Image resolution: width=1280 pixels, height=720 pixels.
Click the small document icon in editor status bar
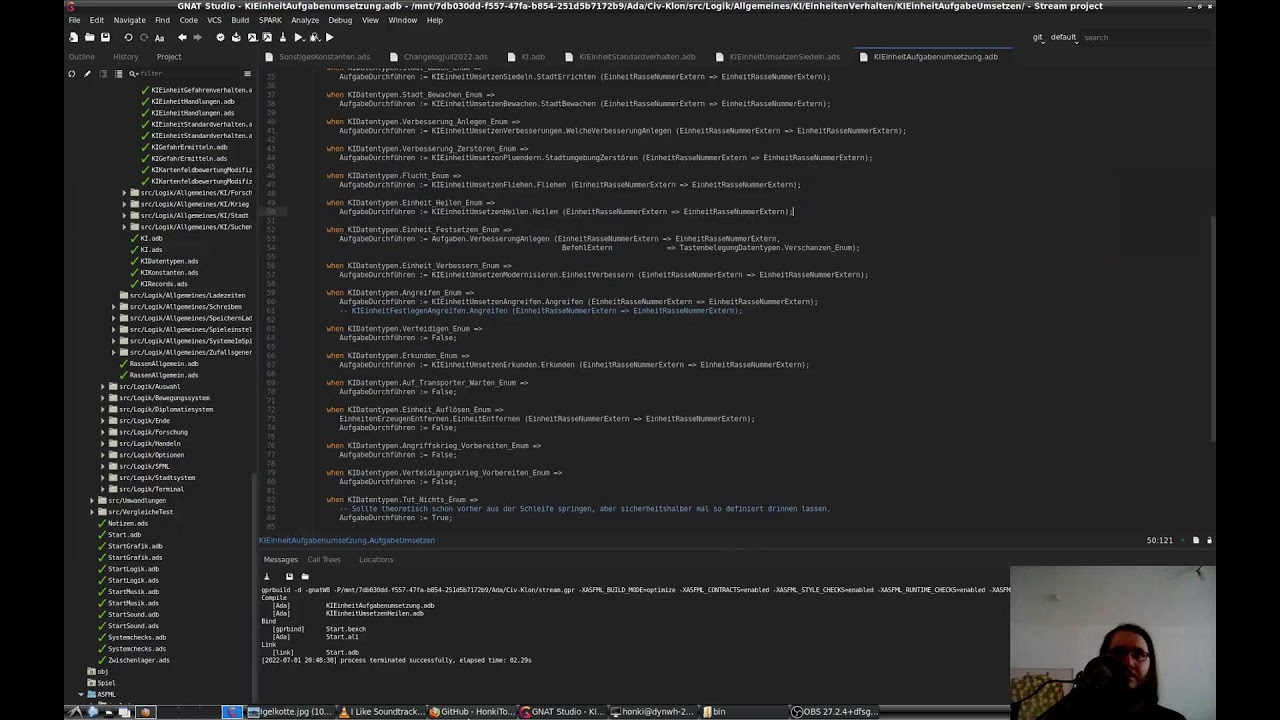tap(1195, 540)
